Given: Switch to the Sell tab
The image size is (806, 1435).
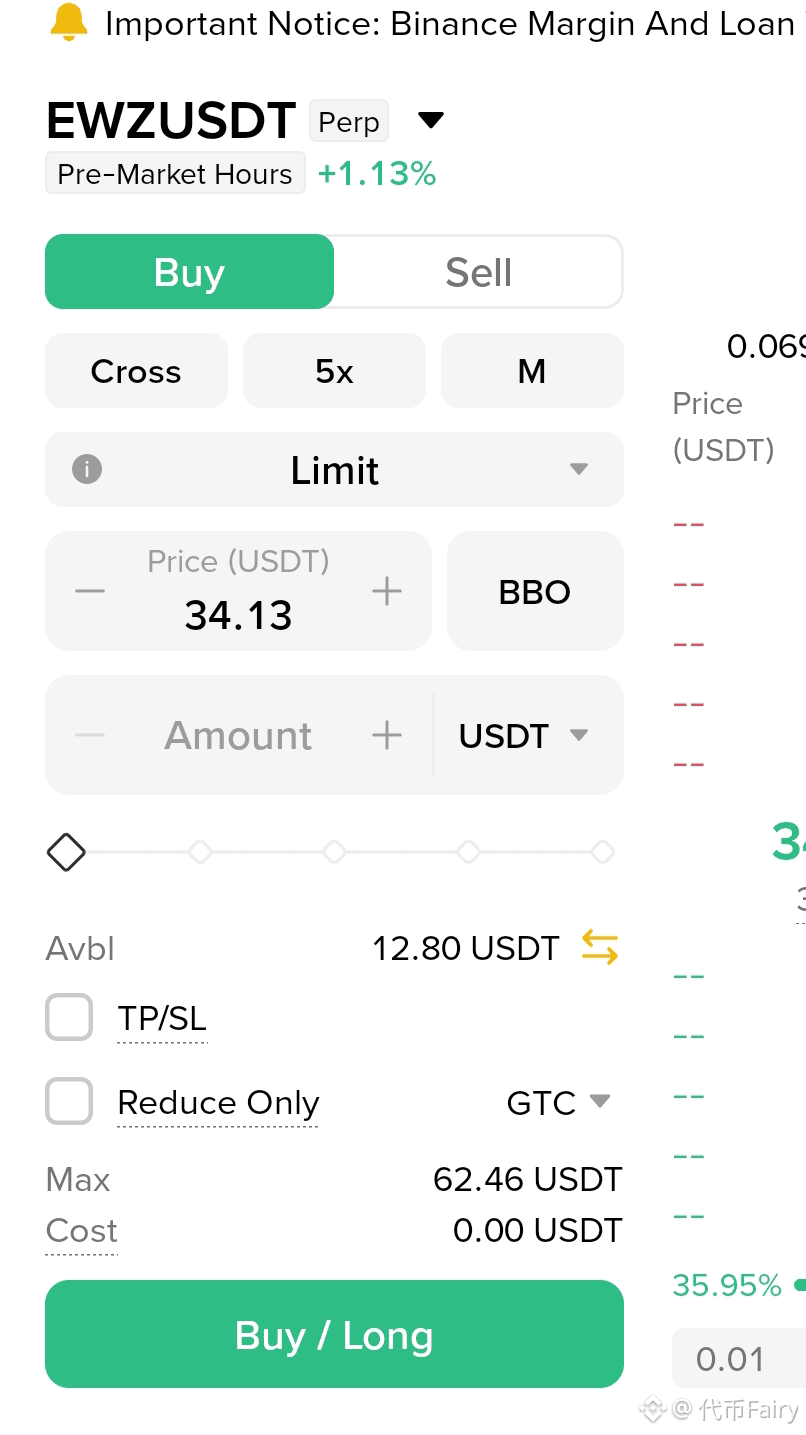Looking at the screenshot, I should click(x=478, y=272).
